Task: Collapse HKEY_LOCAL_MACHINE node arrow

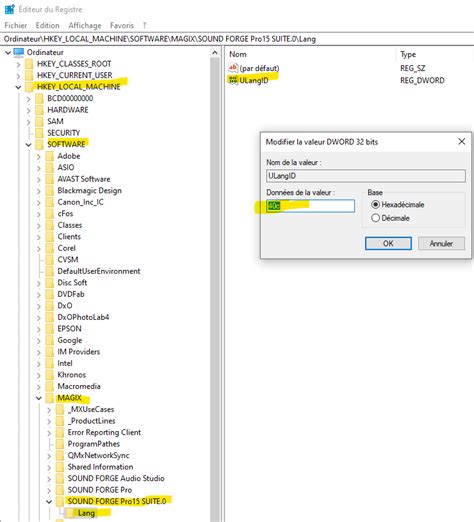Action: 18,87
